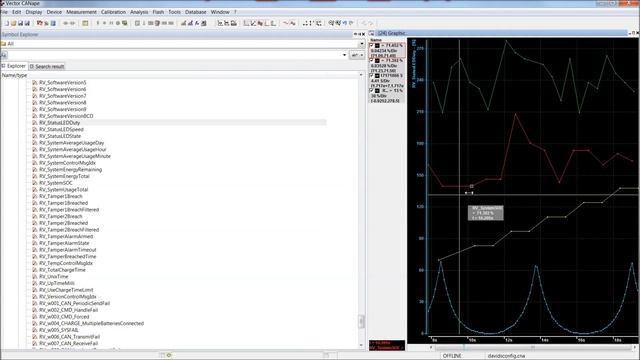Open the Analysis menu
This screenshot has width=640, height=360.
[139, 12]
